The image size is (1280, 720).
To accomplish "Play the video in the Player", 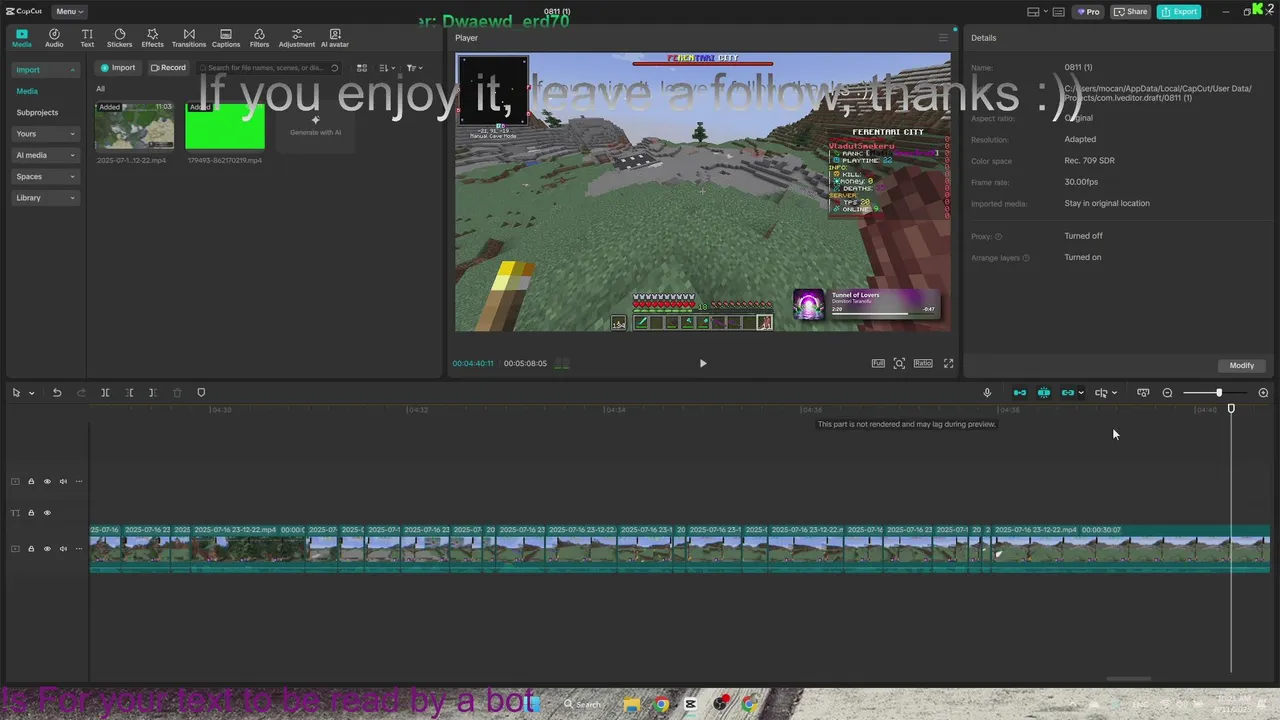I will (703, 363).
